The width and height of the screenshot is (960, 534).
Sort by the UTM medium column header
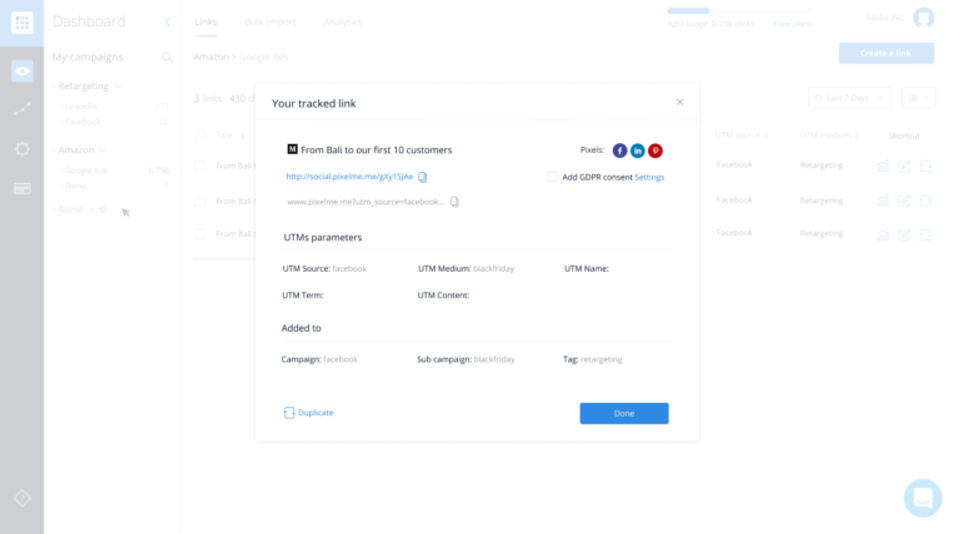click(x=828, y=135)
